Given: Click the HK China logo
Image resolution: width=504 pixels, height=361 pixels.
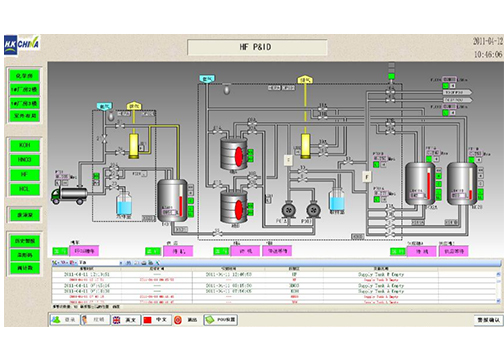Looking at the screenshot, I should click(x=22, y=45).
